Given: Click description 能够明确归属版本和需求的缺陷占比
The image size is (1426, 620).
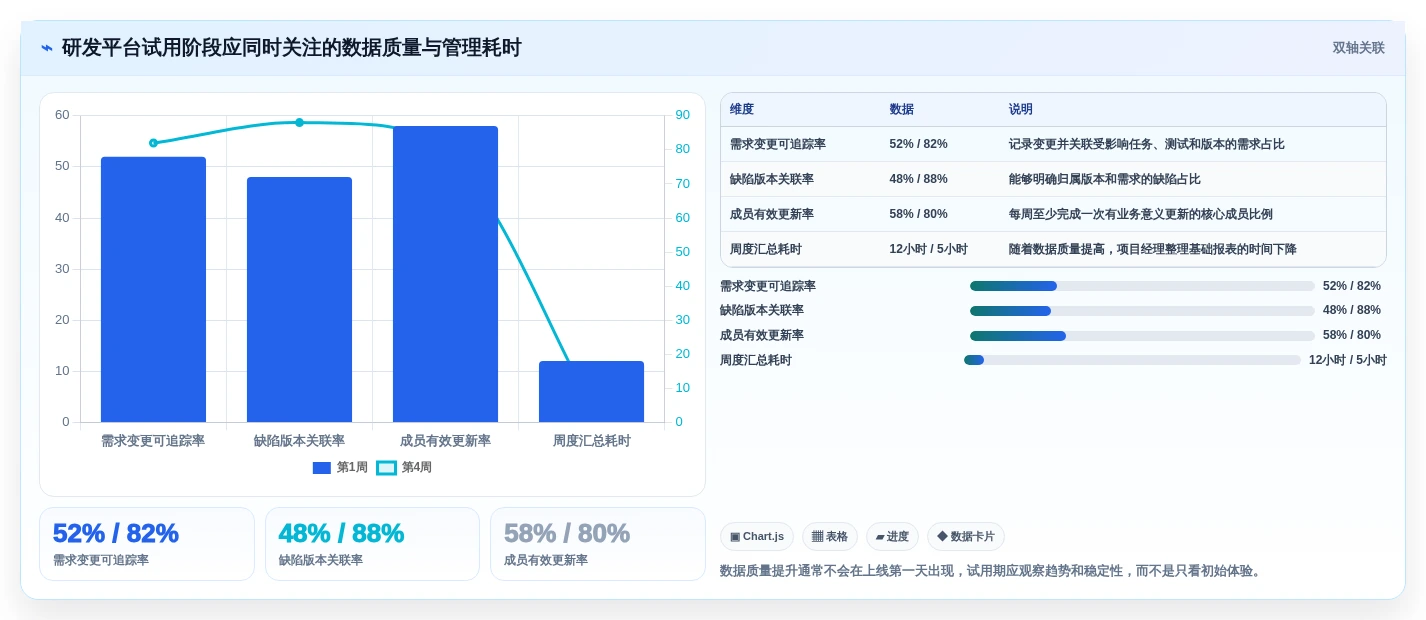Looking at the screenshot, I should point(1104,179).
